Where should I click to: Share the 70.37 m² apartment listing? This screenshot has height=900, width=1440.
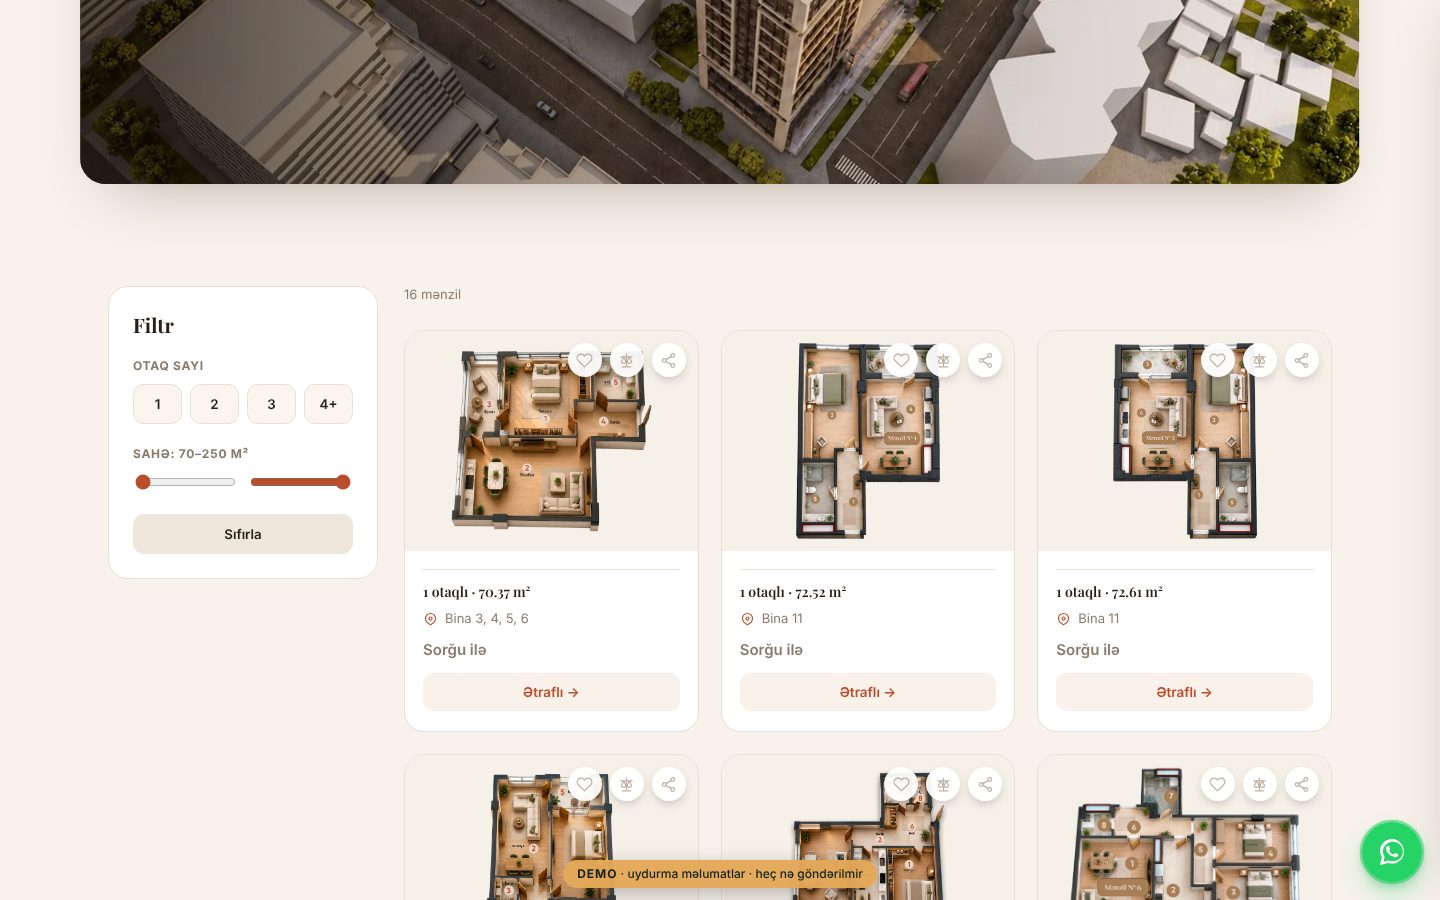(669, 360)
